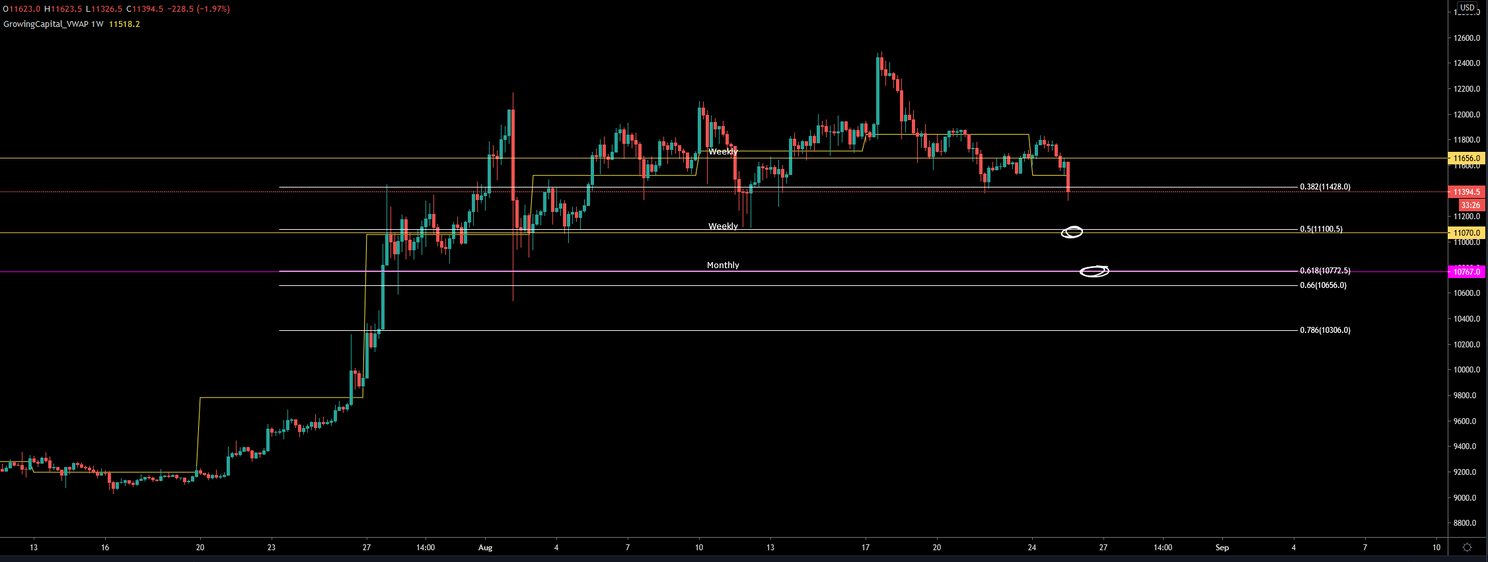
Task: Click the USD currency selector
Action: (x=1467, y=8)
